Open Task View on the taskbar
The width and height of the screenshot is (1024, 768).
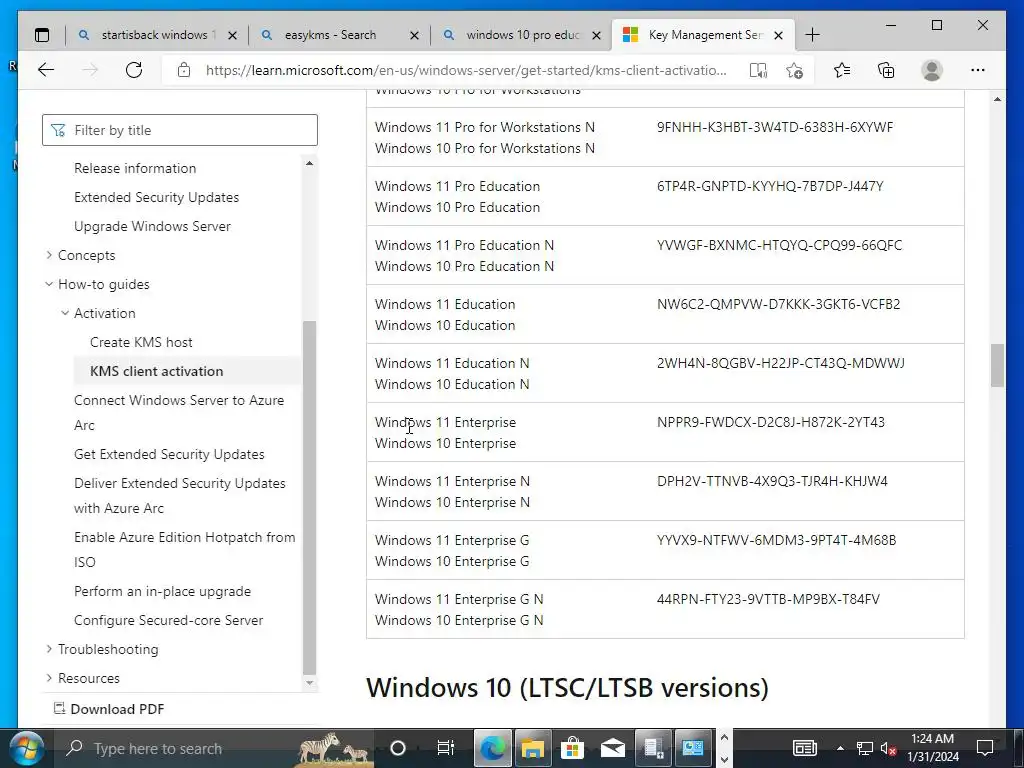[445, 748]
